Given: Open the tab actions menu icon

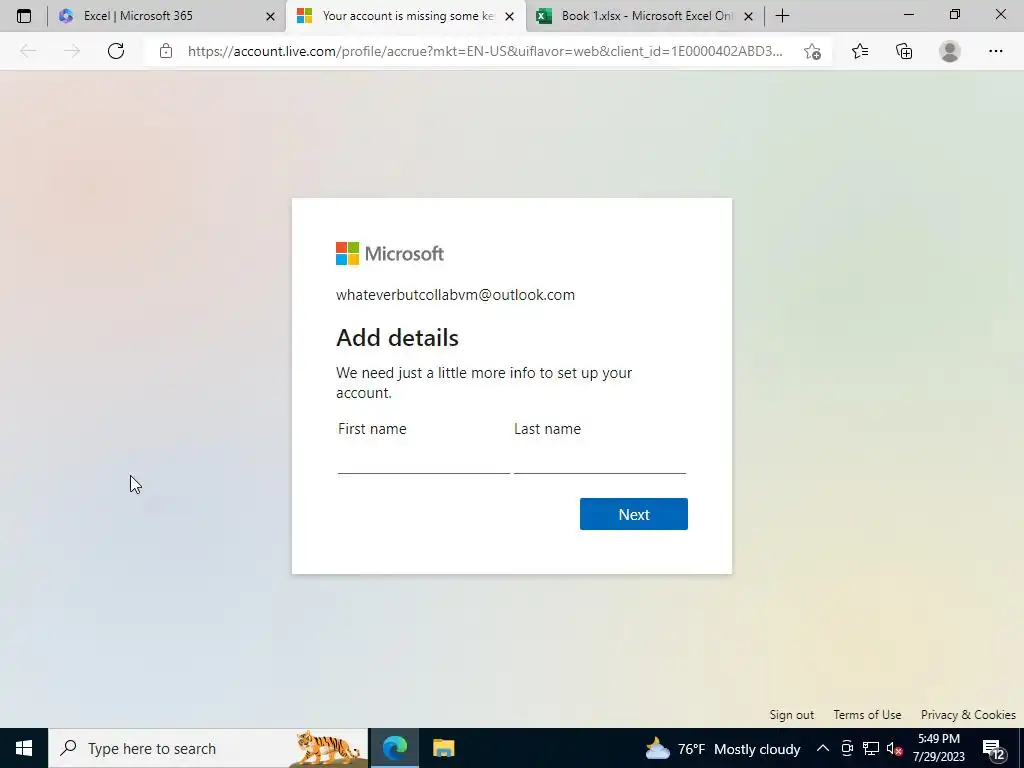Looking at the screenshot, I should 24,16.
